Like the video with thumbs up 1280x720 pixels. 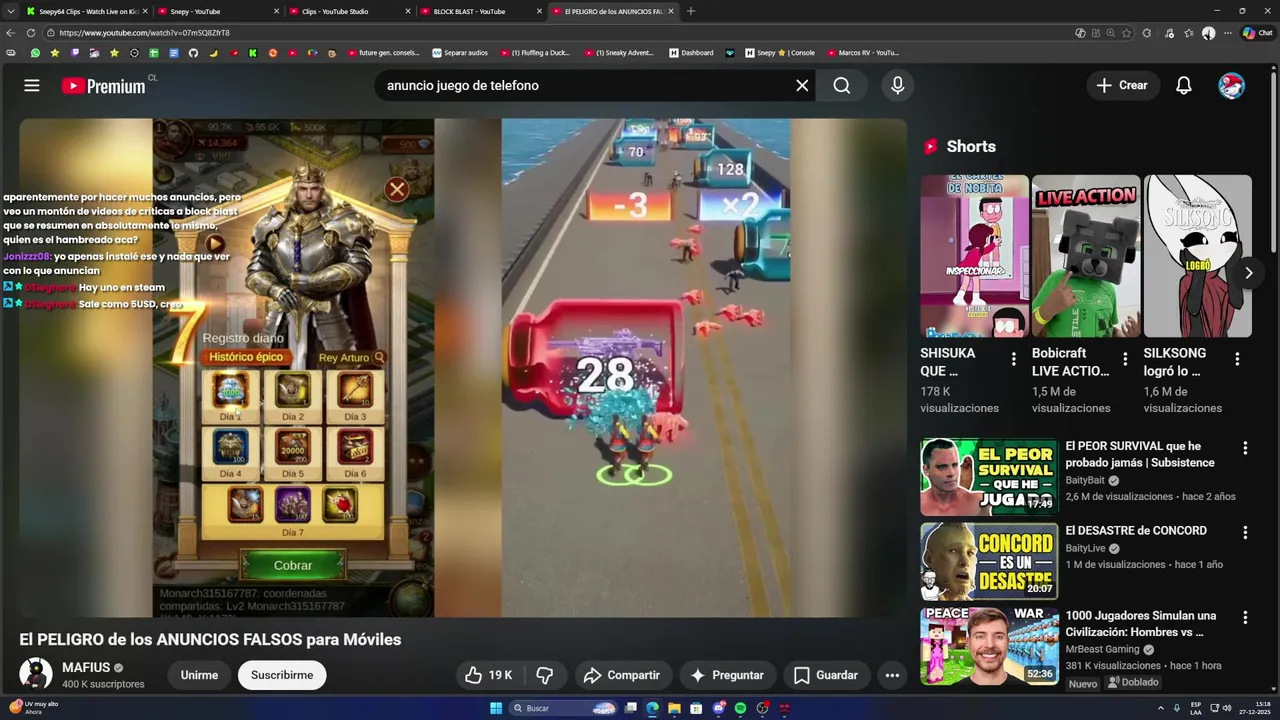point(488,675)
